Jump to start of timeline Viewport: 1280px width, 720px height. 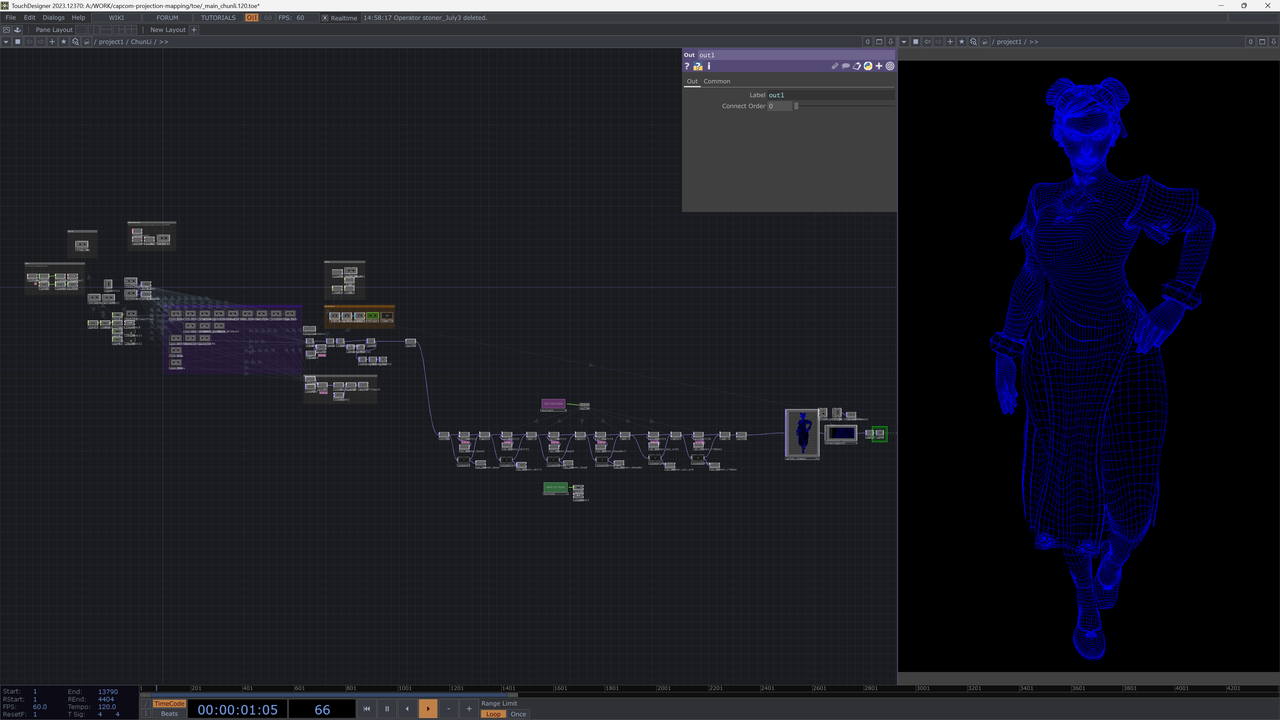click(367, 709)
